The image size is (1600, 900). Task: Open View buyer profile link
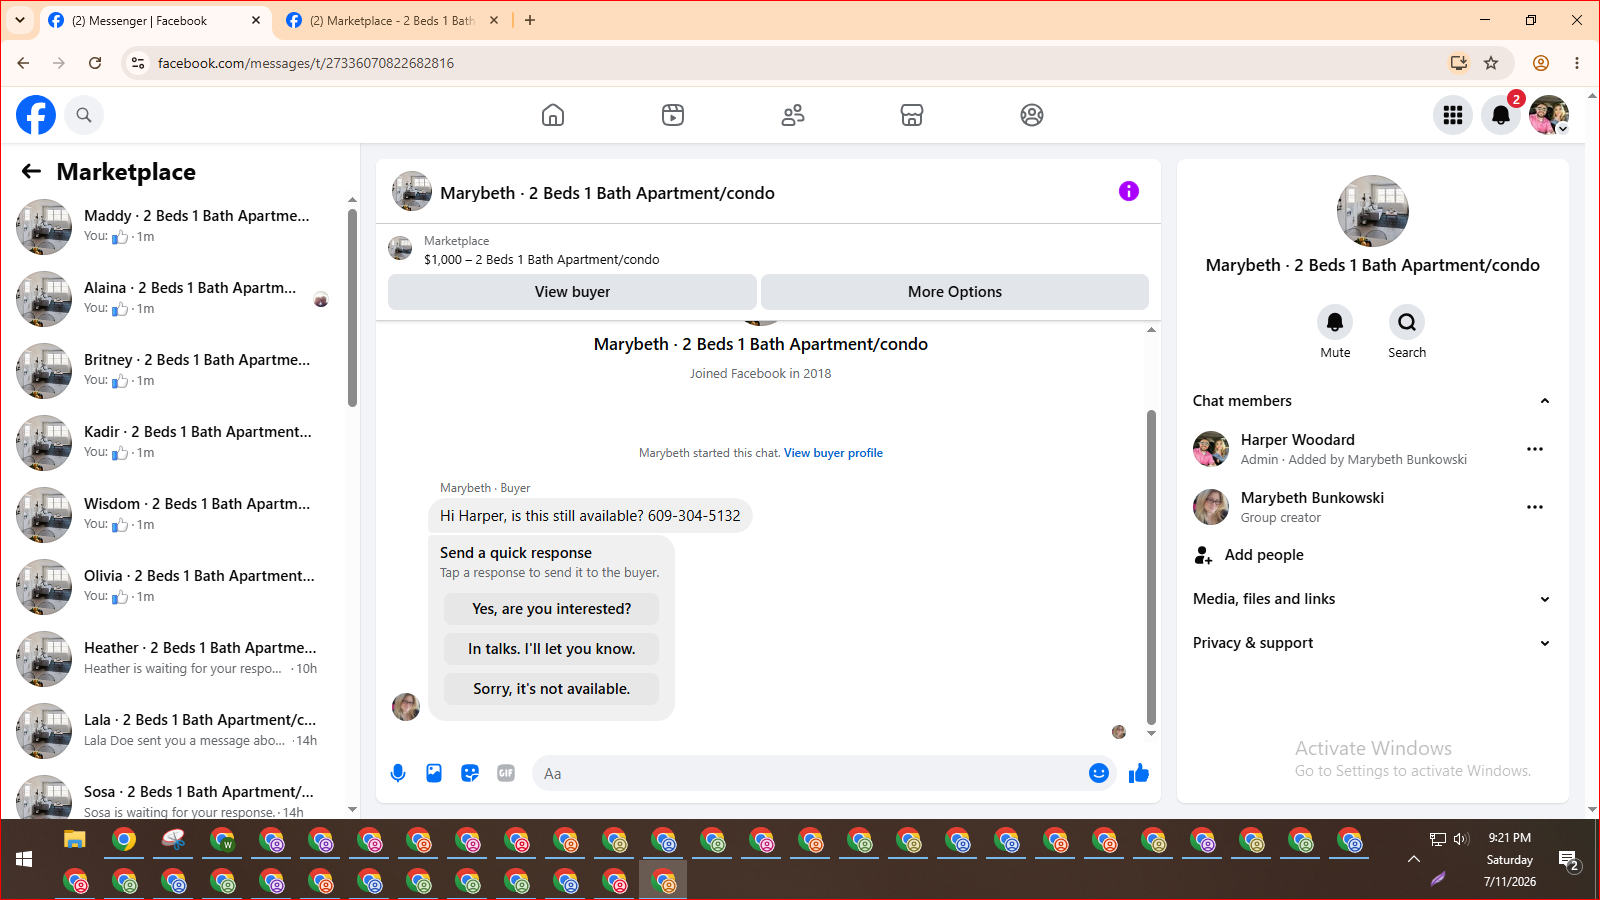[x=833, y=453]
